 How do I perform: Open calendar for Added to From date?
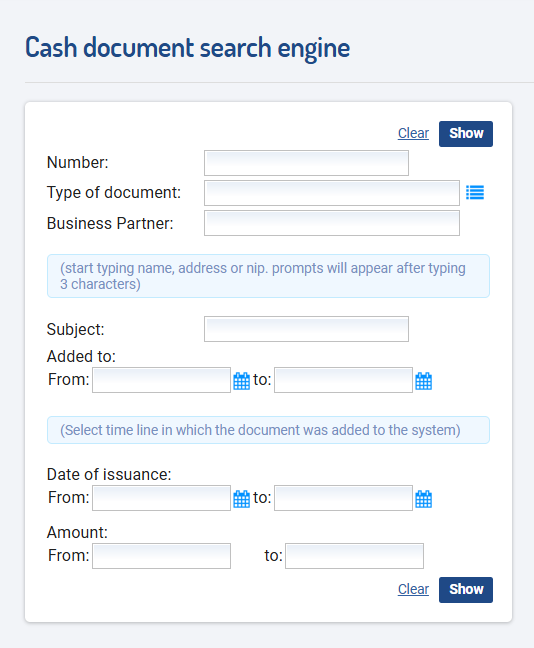[x=241, y=381]
